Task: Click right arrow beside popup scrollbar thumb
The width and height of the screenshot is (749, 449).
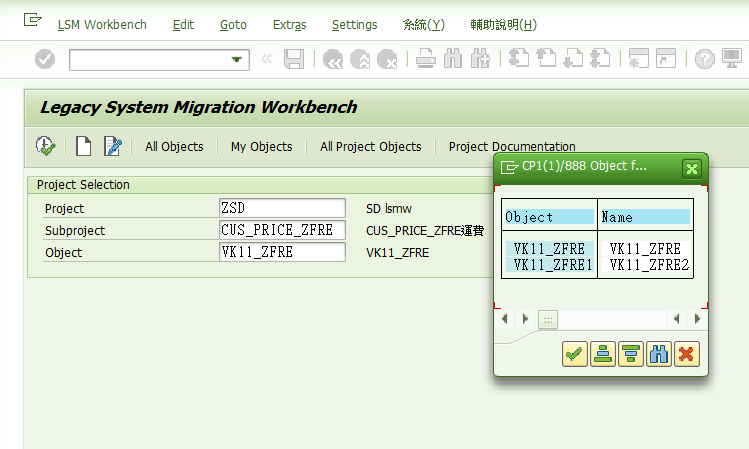Action: [525, 319]
